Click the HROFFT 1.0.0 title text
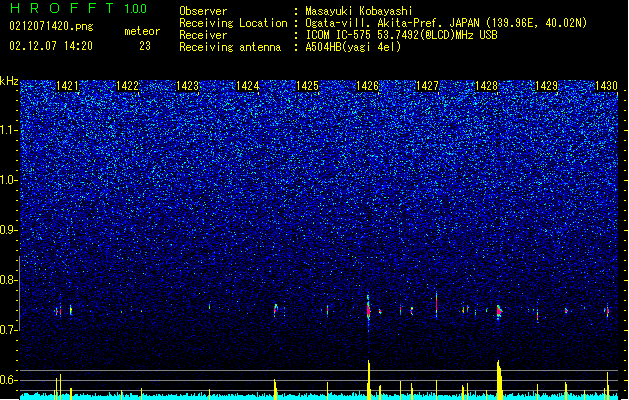 click(79, 8)
